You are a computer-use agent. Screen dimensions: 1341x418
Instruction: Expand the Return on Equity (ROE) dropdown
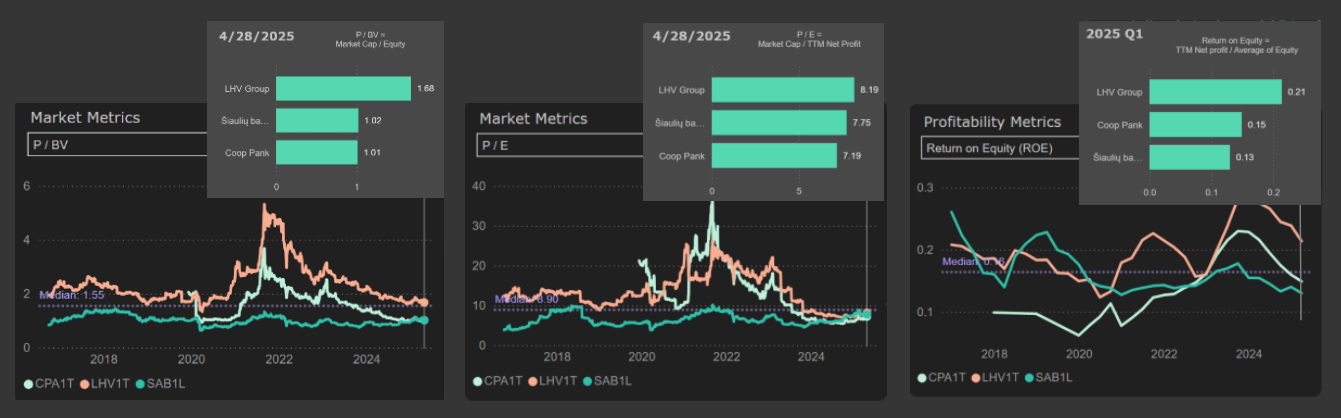coord(1000,150)
